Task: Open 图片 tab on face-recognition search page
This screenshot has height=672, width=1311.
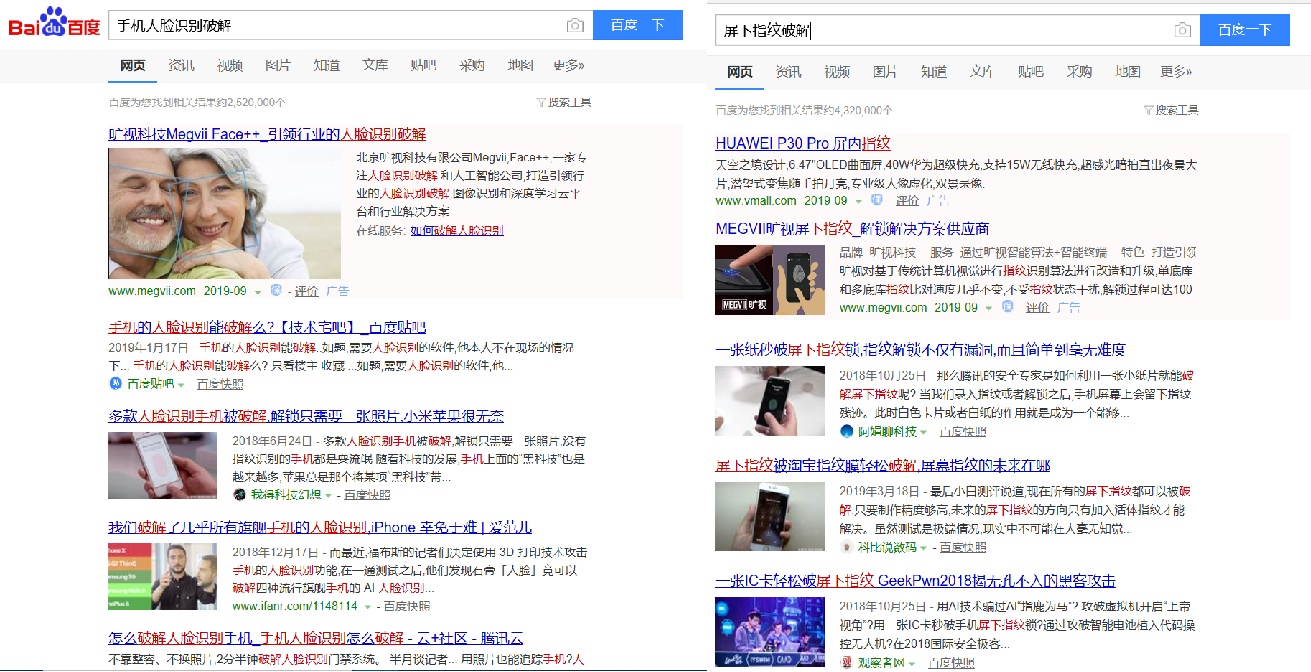Action: pos(278,65)
